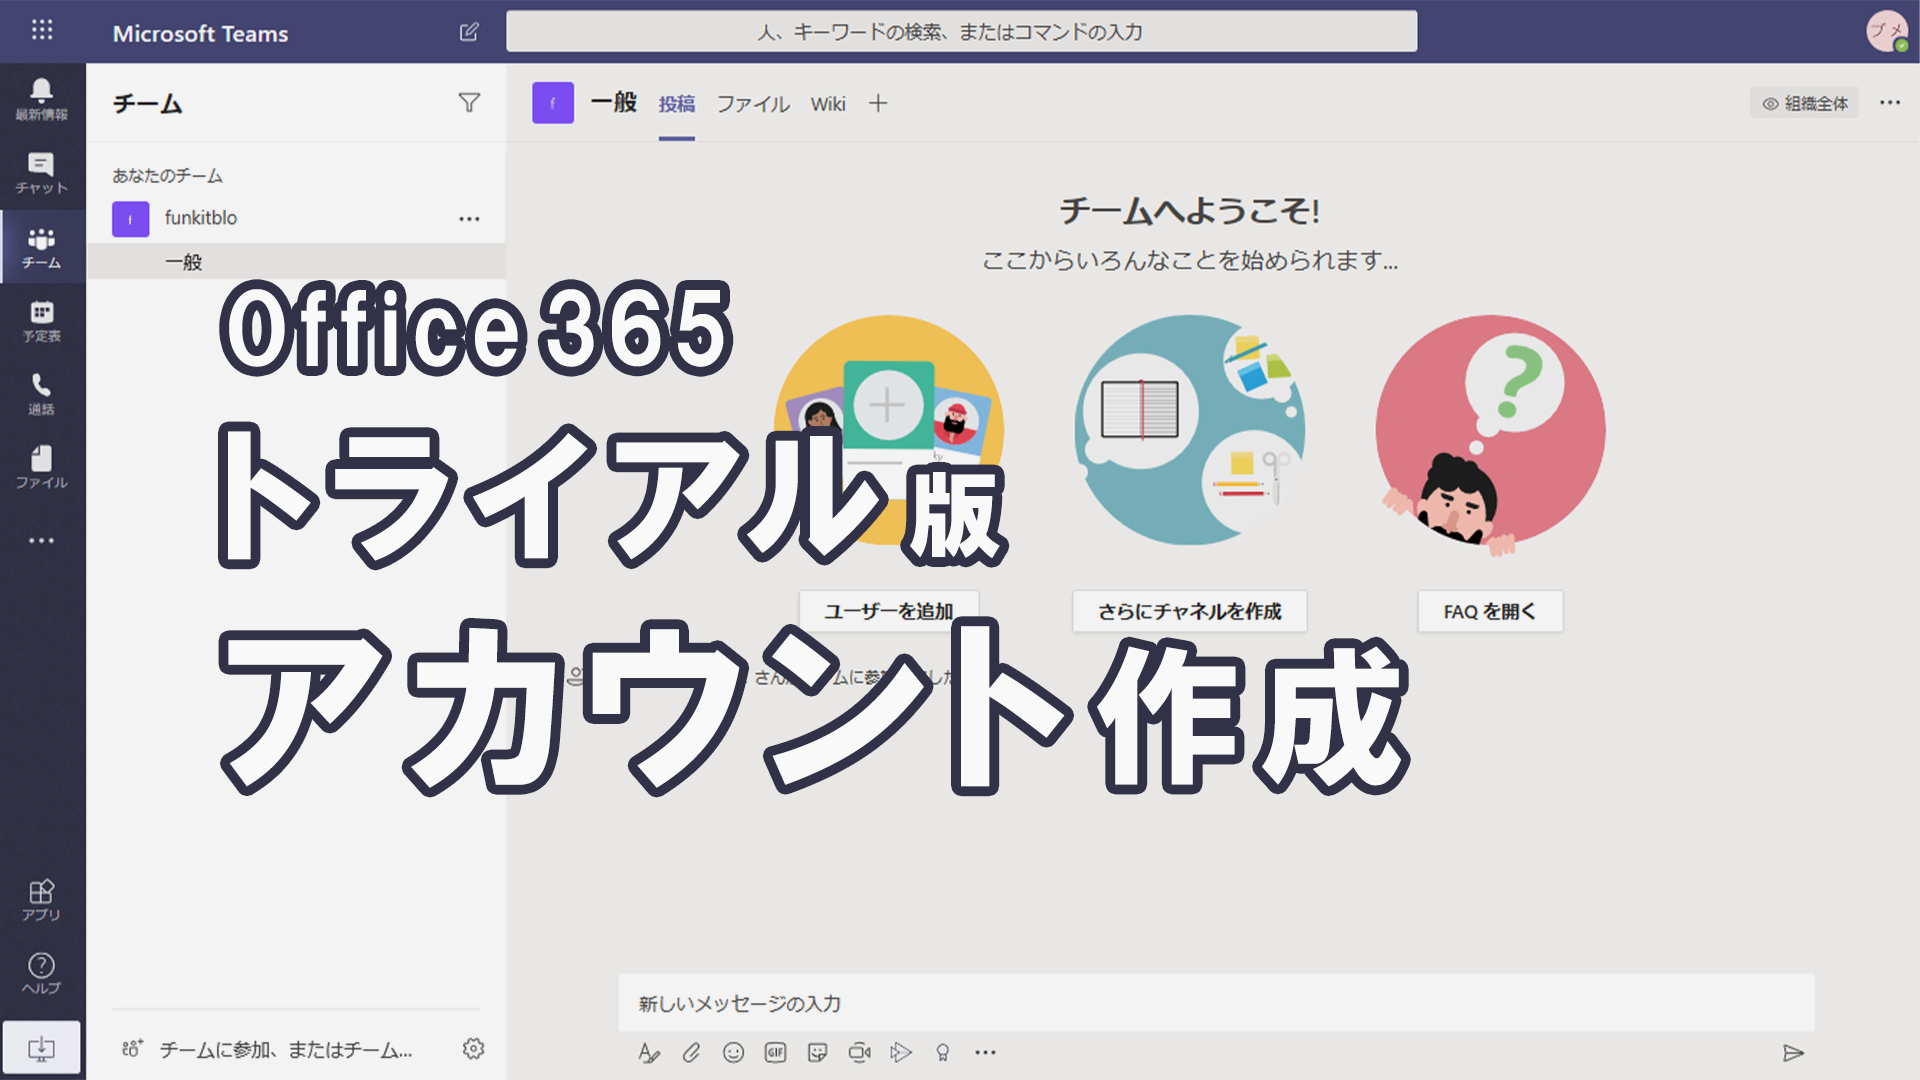Viewport: 1920px width, 1080px height.
Task: Open the 予定表 calendar
Action: point(42,321)
